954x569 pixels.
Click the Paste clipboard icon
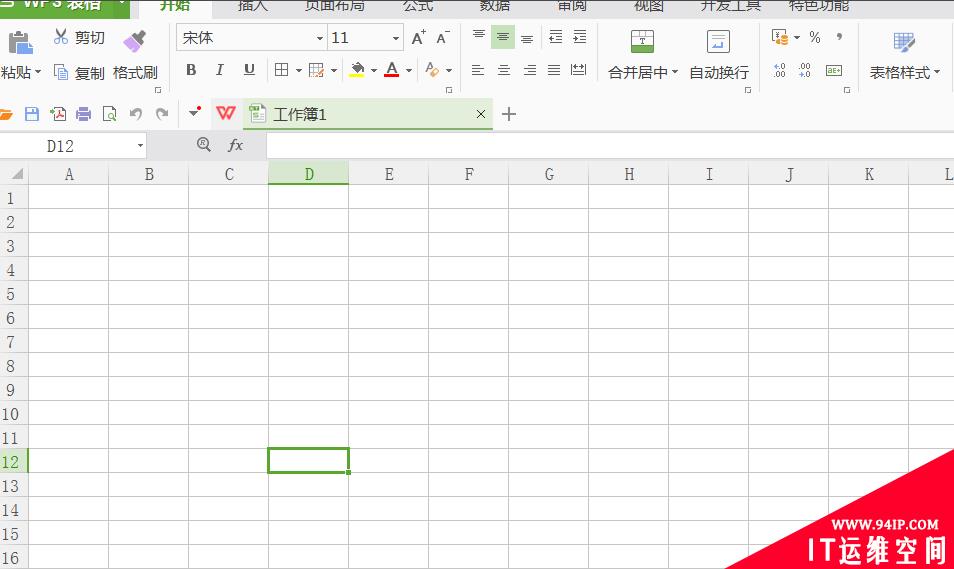pyautogui.click(x=21, y=42)
